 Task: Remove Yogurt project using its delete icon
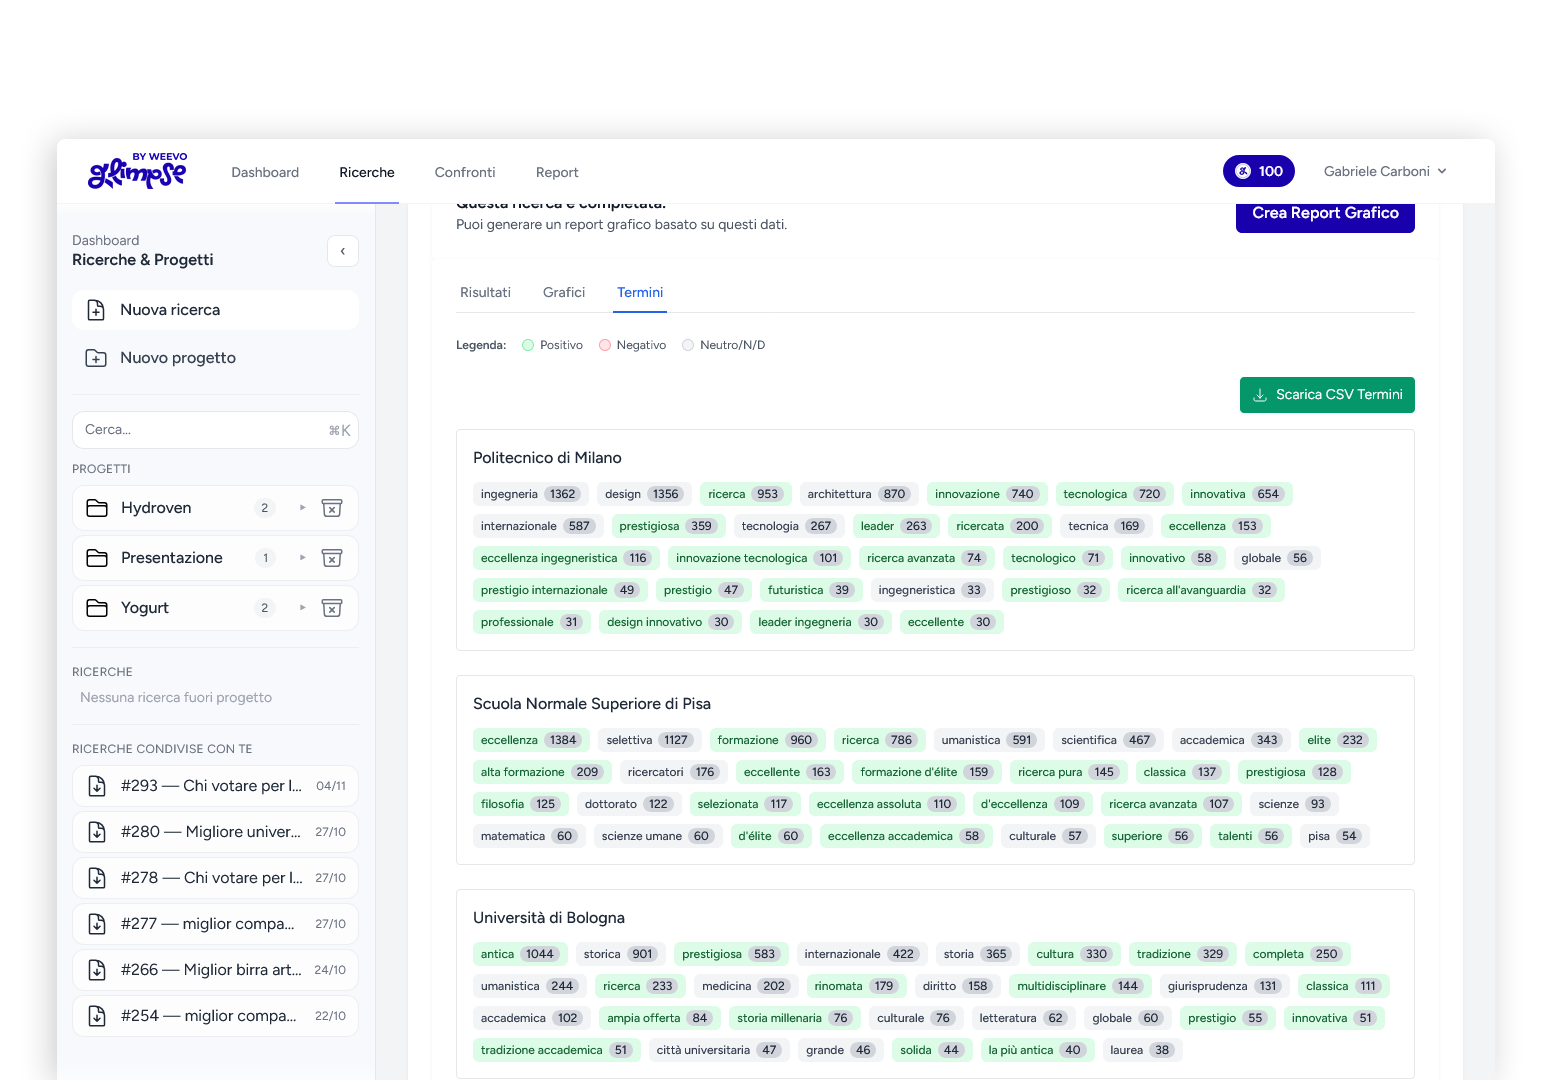(x=332, y=608)
